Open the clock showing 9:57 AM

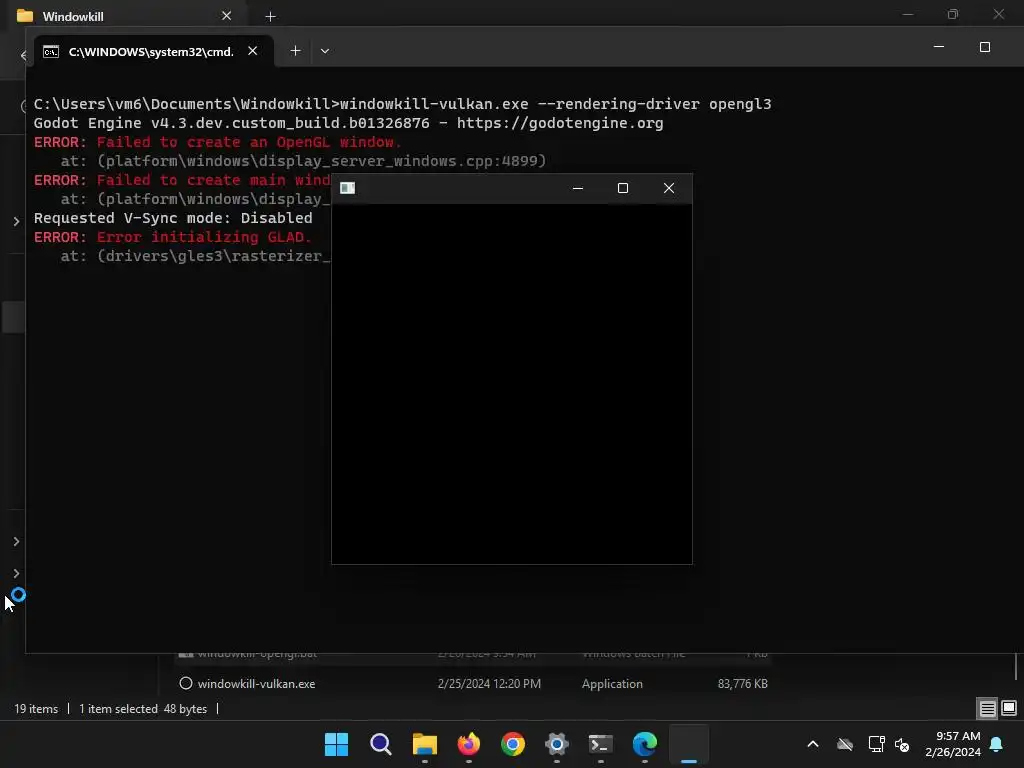click(x=953, y=744)
